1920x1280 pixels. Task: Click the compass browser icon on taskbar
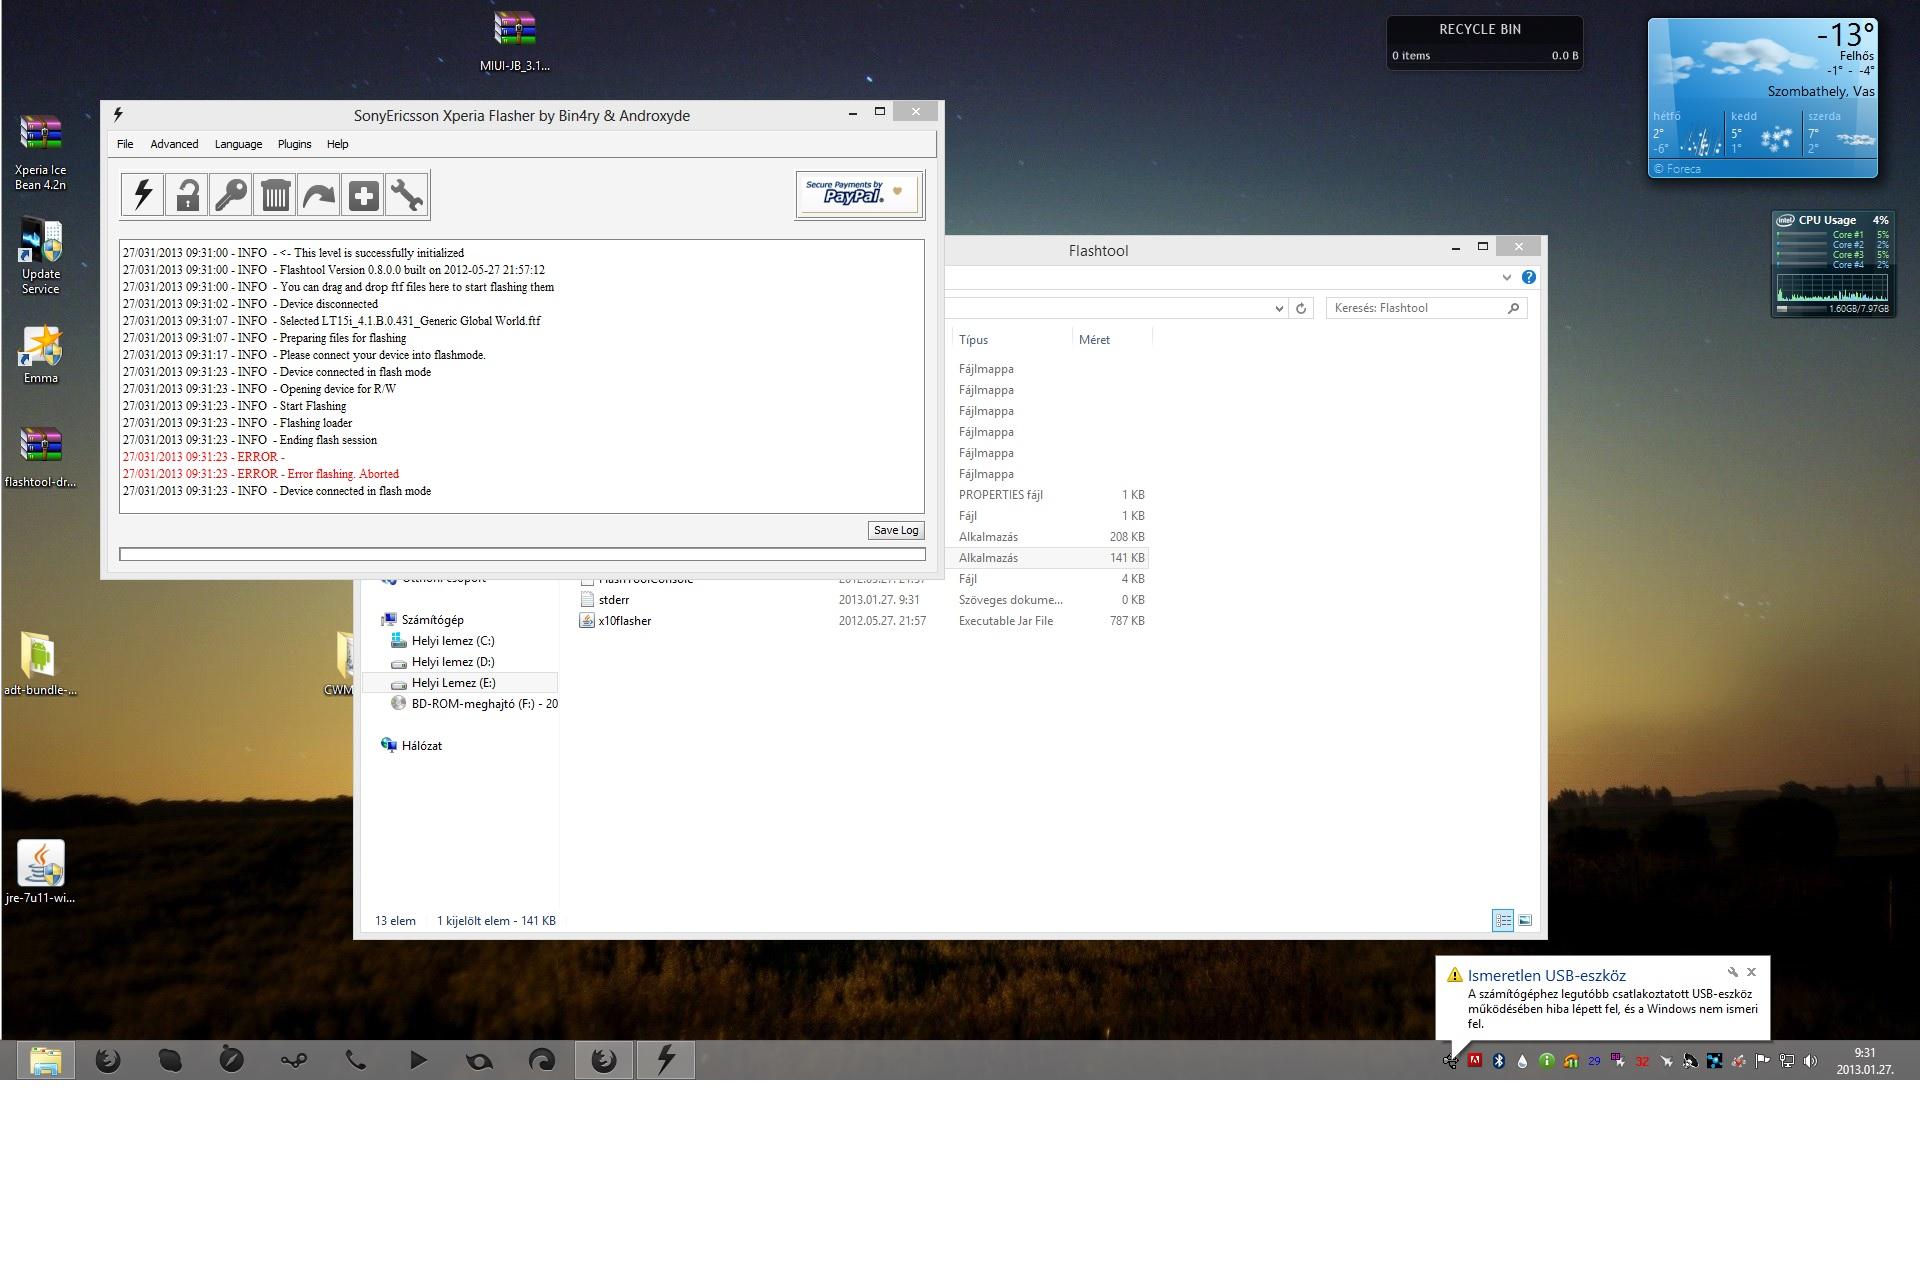231,1060
